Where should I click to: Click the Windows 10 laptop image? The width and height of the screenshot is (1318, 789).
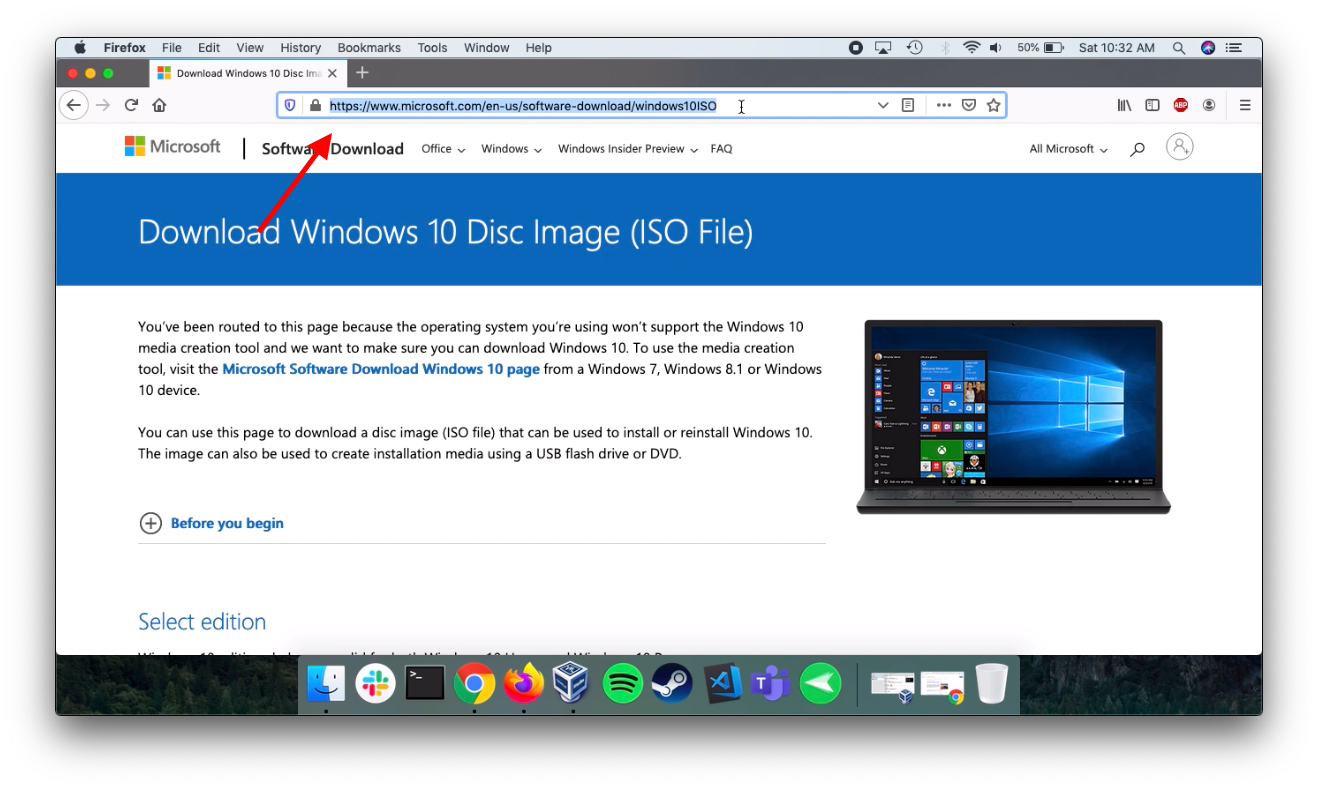click(x=1013, y=417)
